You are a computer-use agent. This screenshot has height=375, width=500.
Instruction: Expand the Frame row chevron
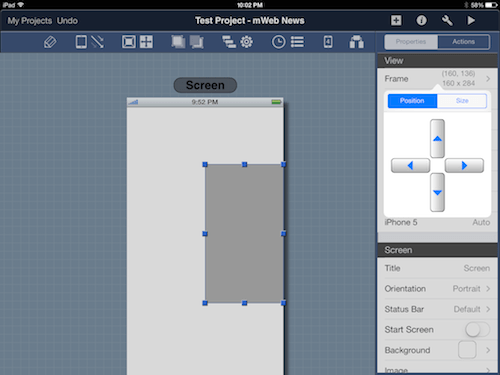tap(488, 79)
